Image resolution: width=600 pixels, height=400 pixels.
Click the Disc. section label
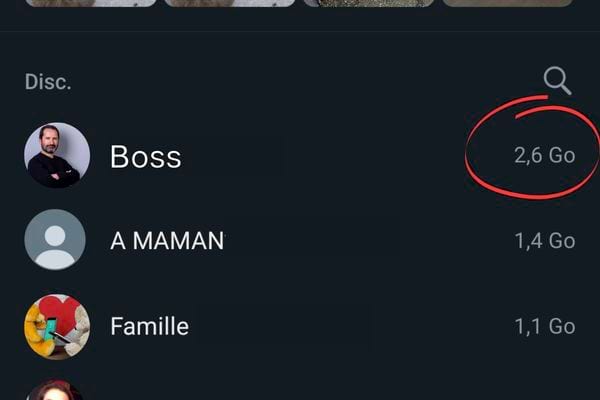pyautogui.click(x=48, y=82)
